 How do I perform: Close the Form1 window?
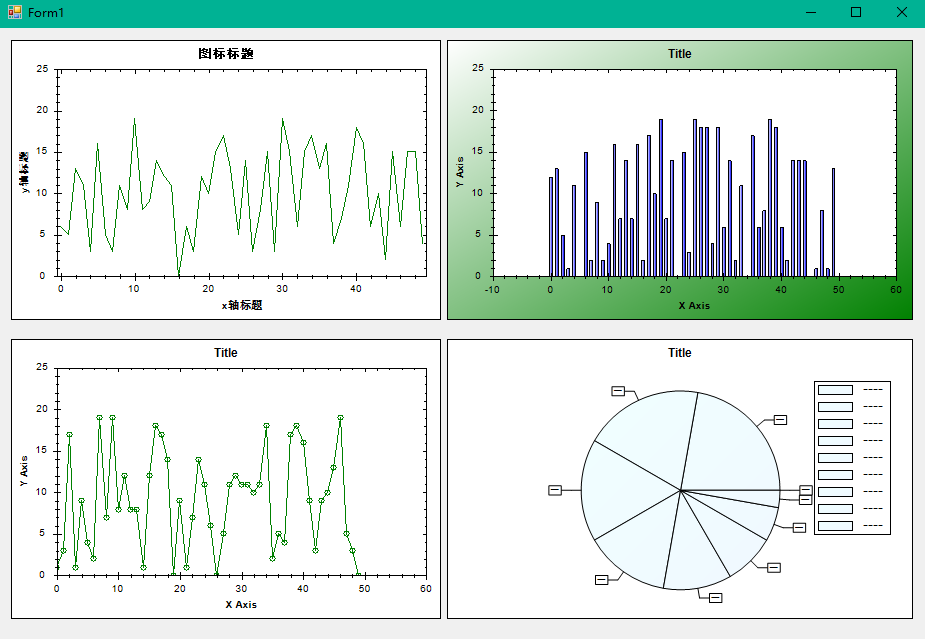(x=901, y=12)
